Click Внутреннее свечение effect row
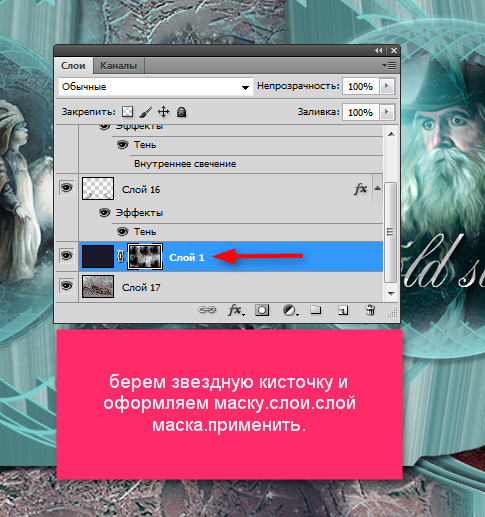The width and height of the screenshot is (485, 517). click(185, 164)
